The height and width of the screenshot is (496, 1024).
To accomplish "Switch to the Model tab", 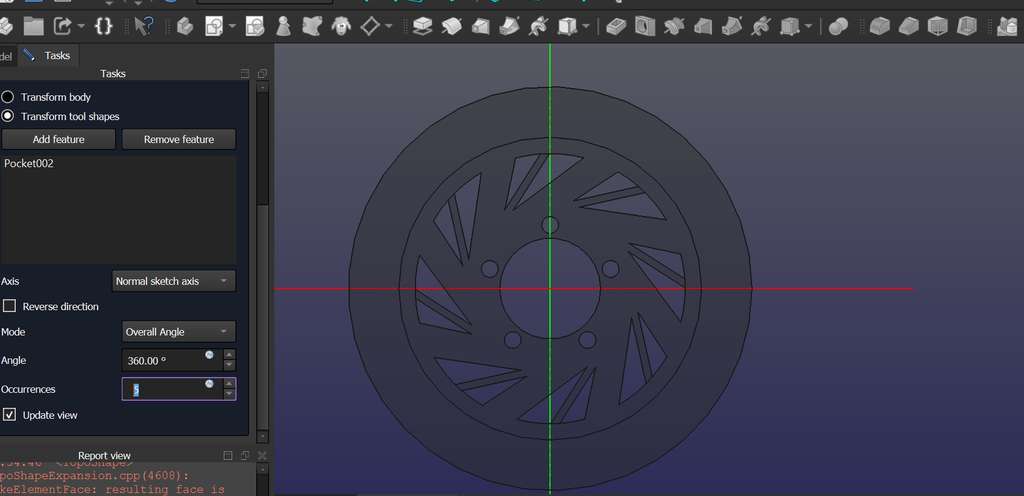I will 7,57.
